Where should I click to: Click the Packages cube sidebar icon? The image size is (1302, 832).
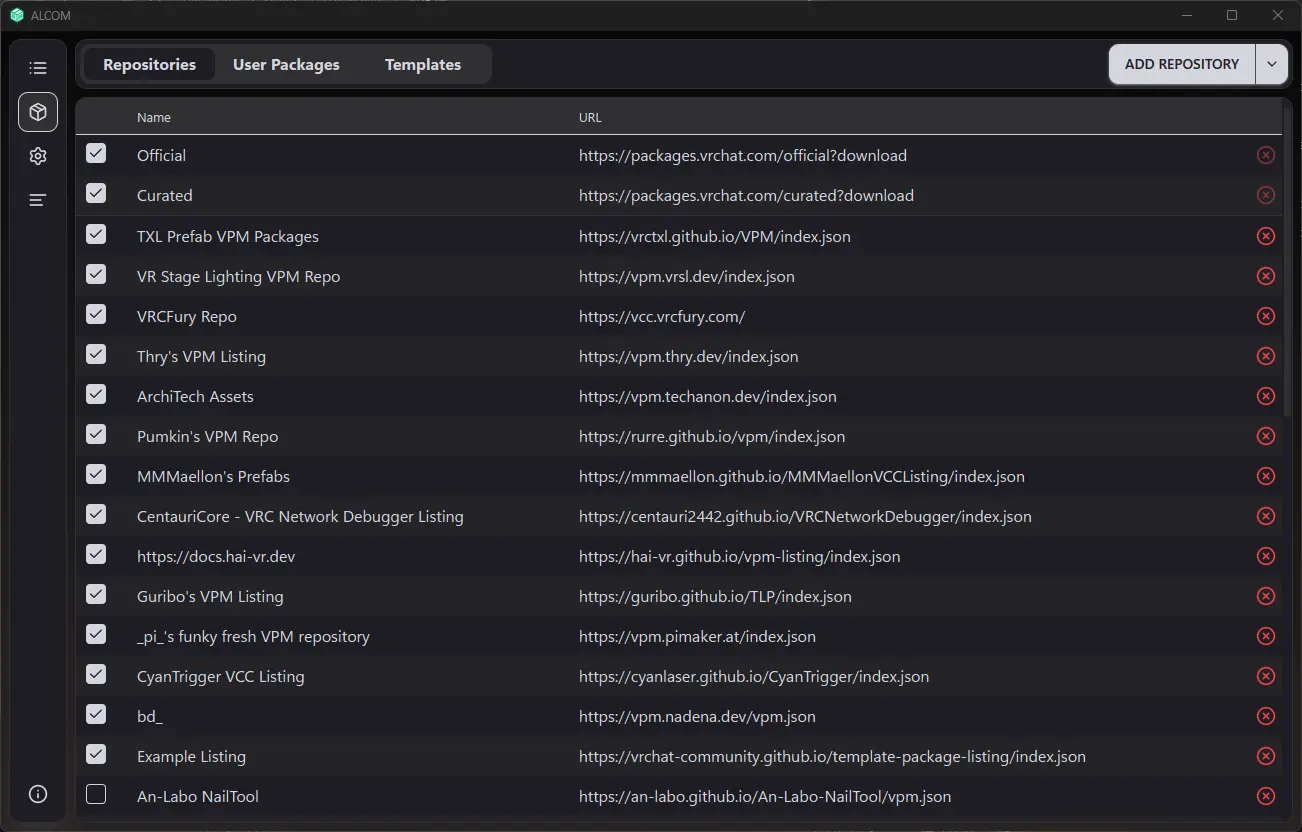[38, 112]
